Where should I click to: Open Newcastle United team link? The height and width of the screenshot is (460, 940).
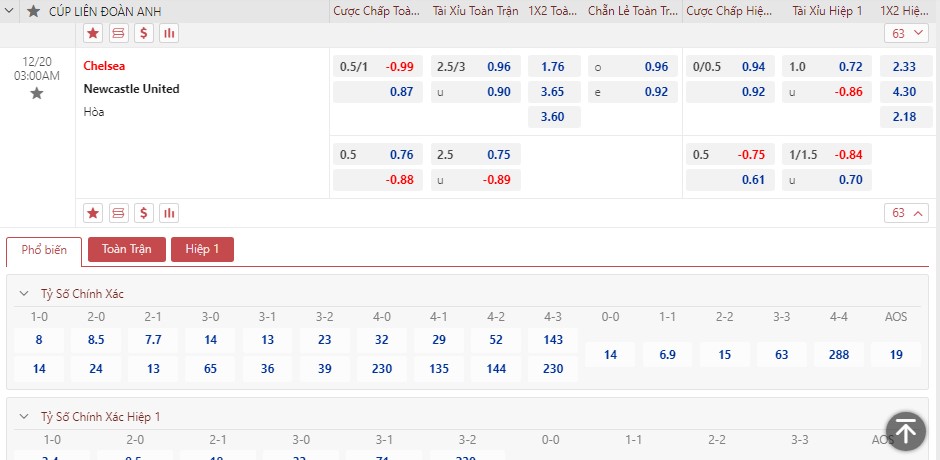[x=131, y=89]
